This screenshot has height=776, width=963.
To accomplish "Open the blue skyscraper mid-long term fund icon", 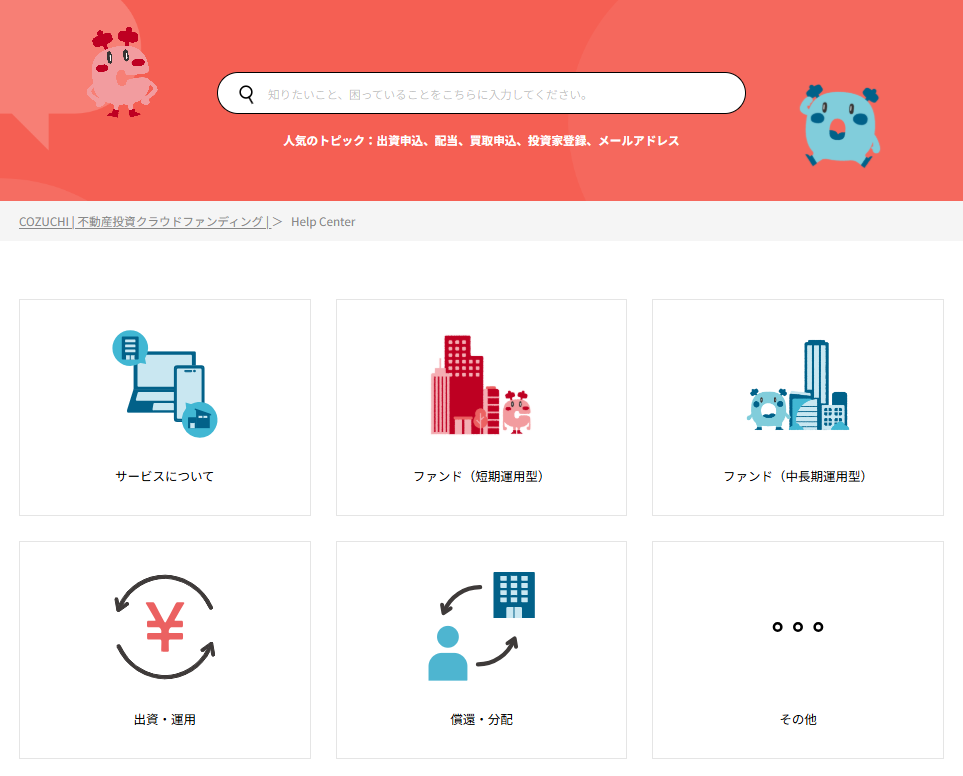I will 798,385.
